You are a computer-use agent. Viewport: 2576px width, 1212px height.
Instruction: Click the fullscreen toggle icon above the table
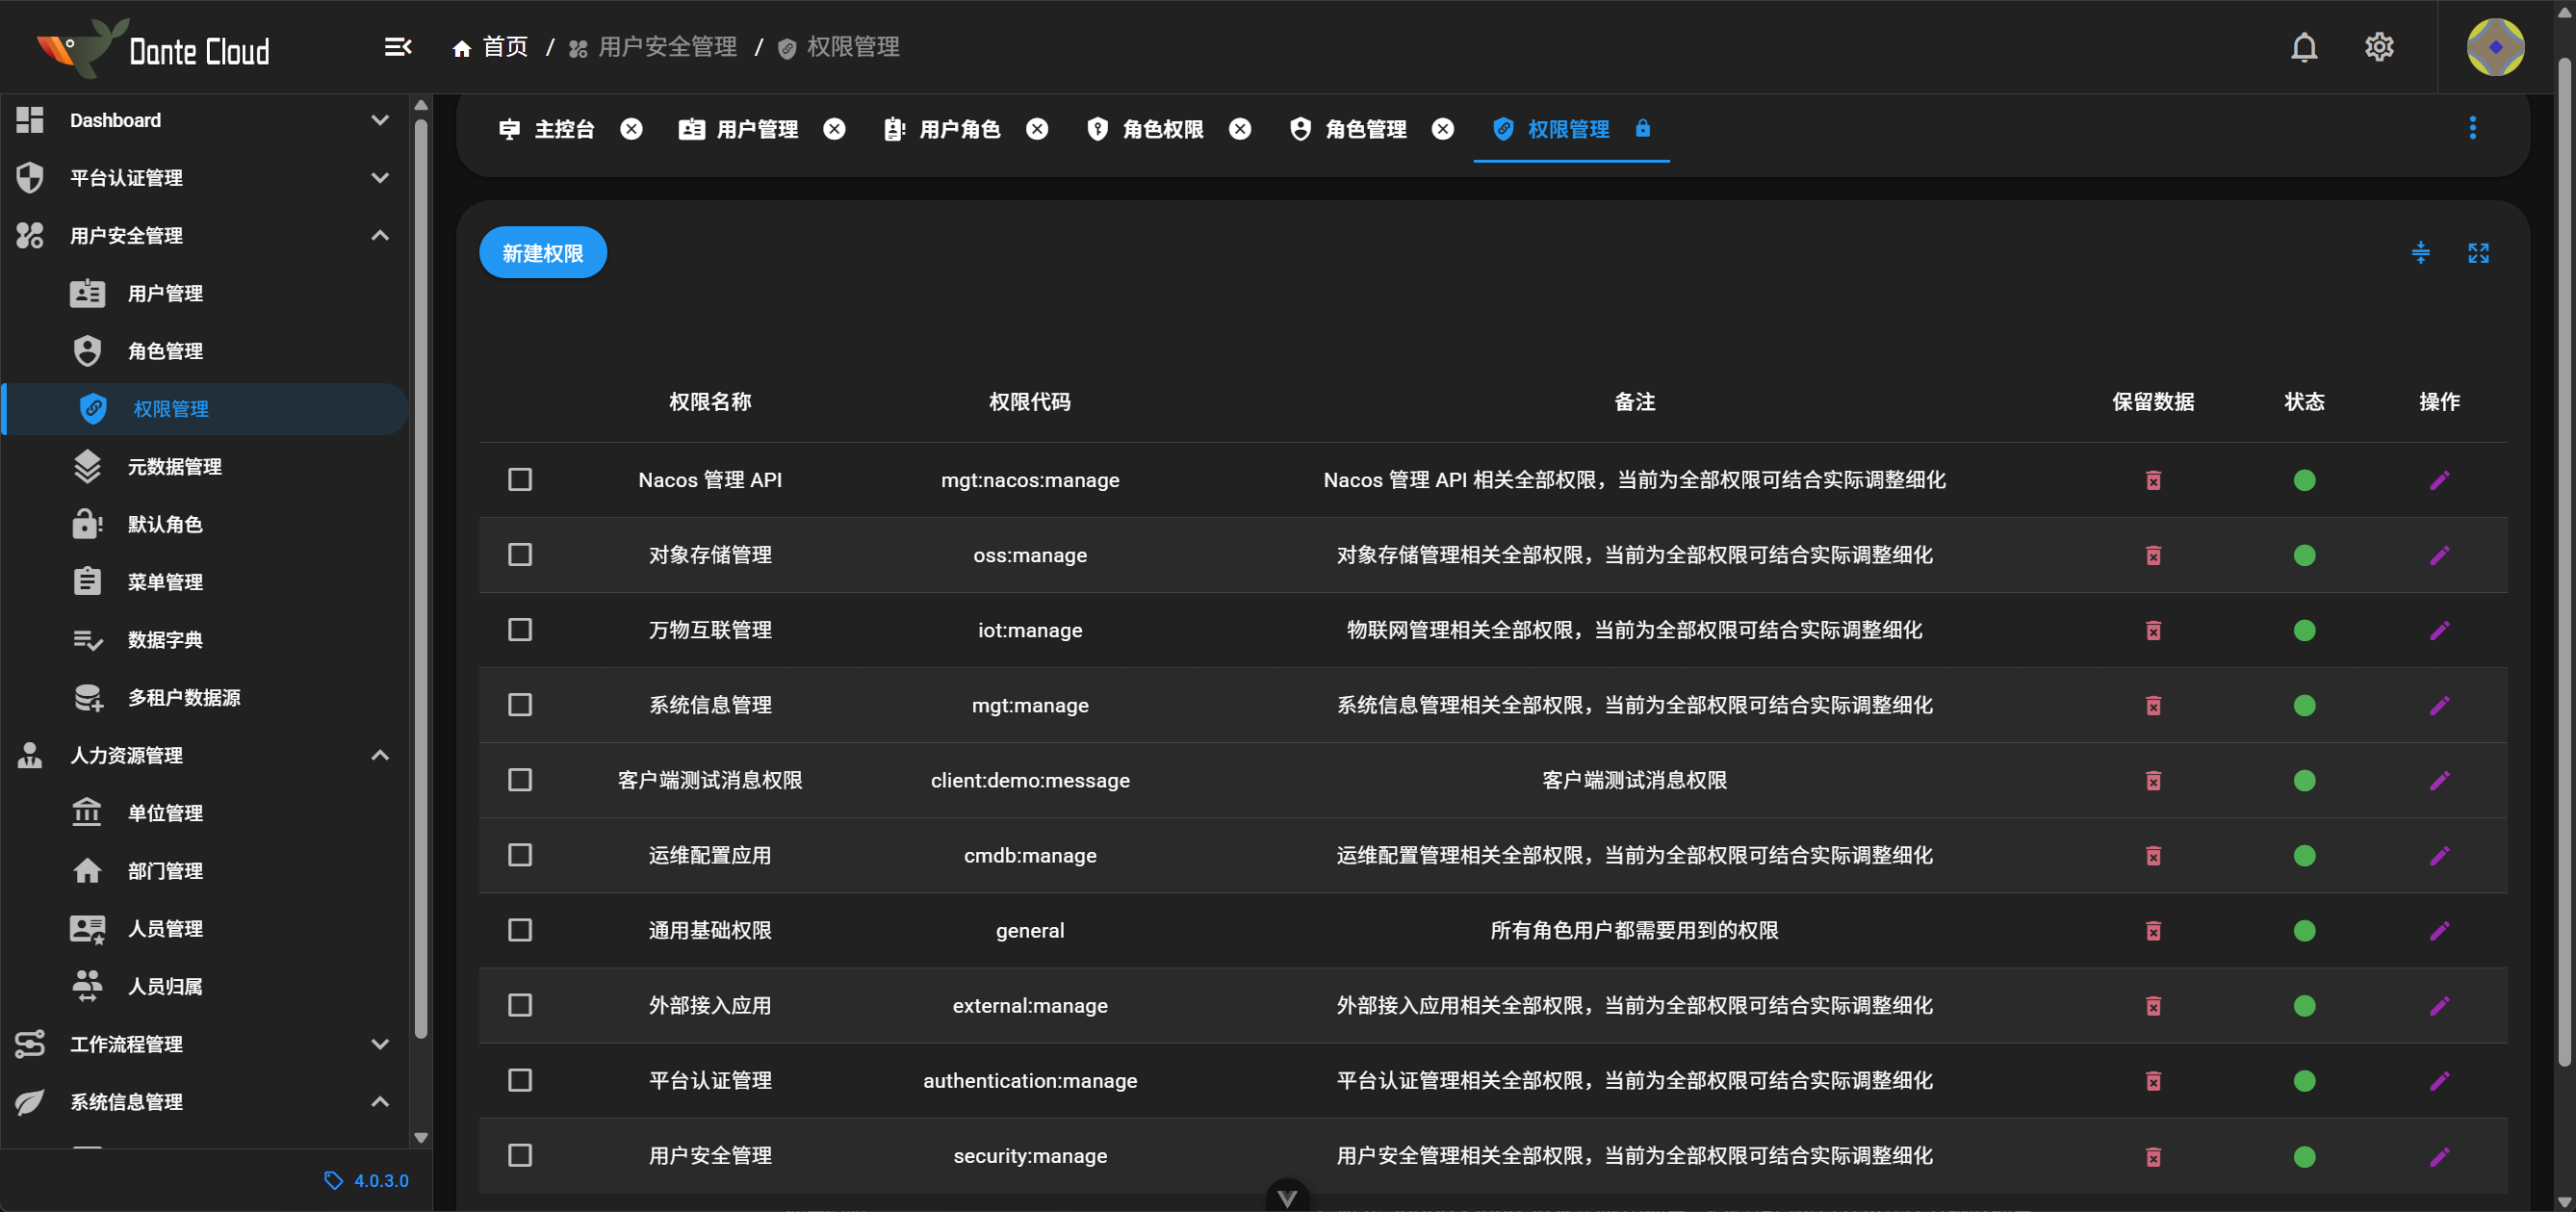click(x=2477, y=253)
